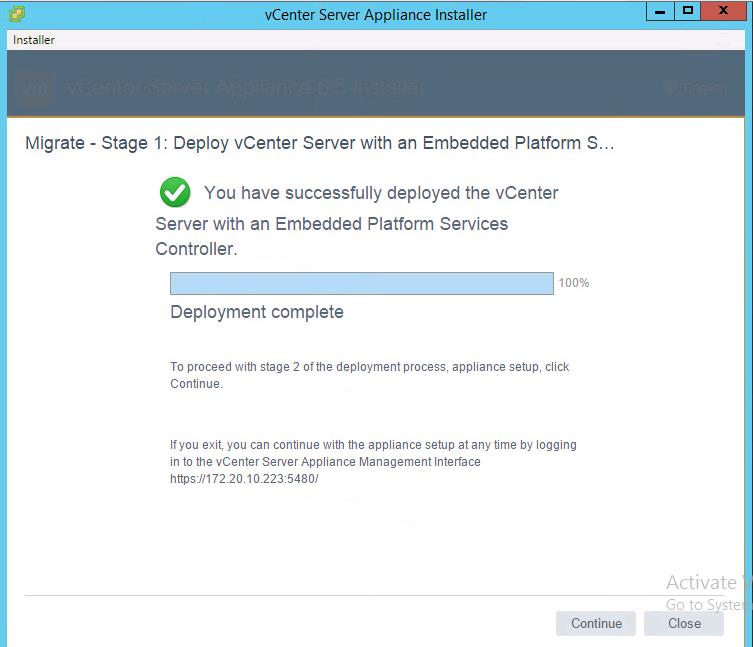
Task: Click the 'Migrate - Stage 1' heading
Action: [x=319, y=143]
